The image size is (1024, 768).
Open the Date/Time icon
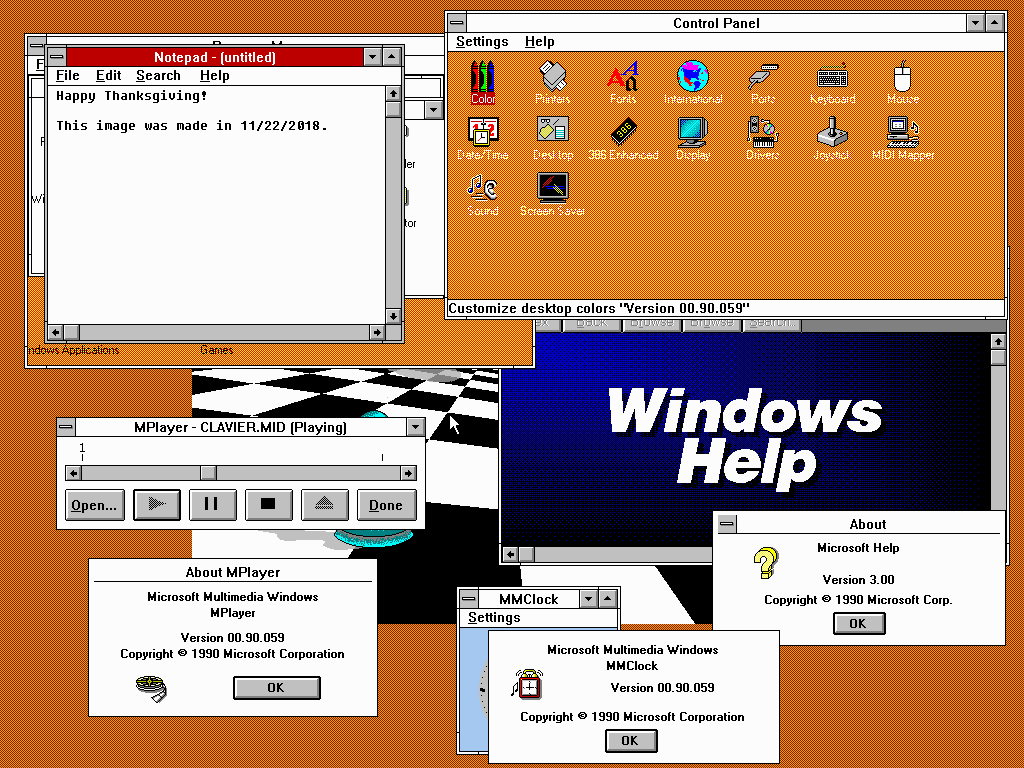(483, 135)
